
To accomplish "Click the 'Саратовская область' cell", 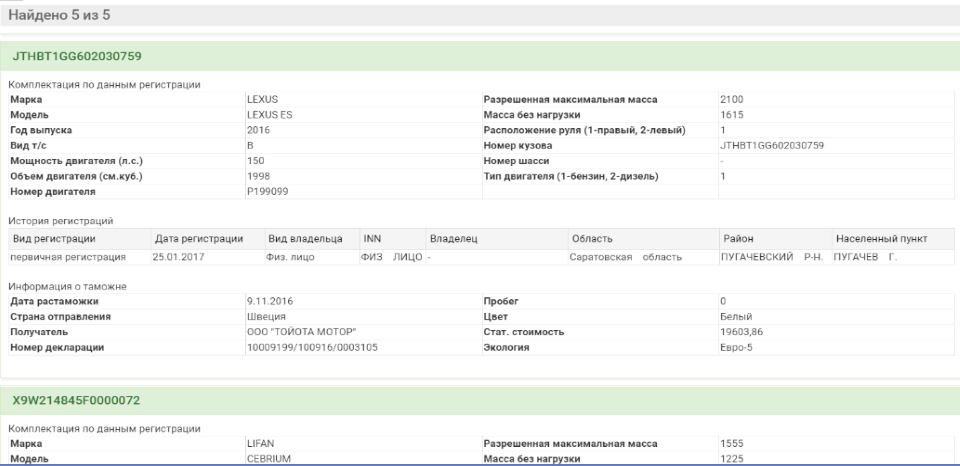I will click(x=624, y=257).
